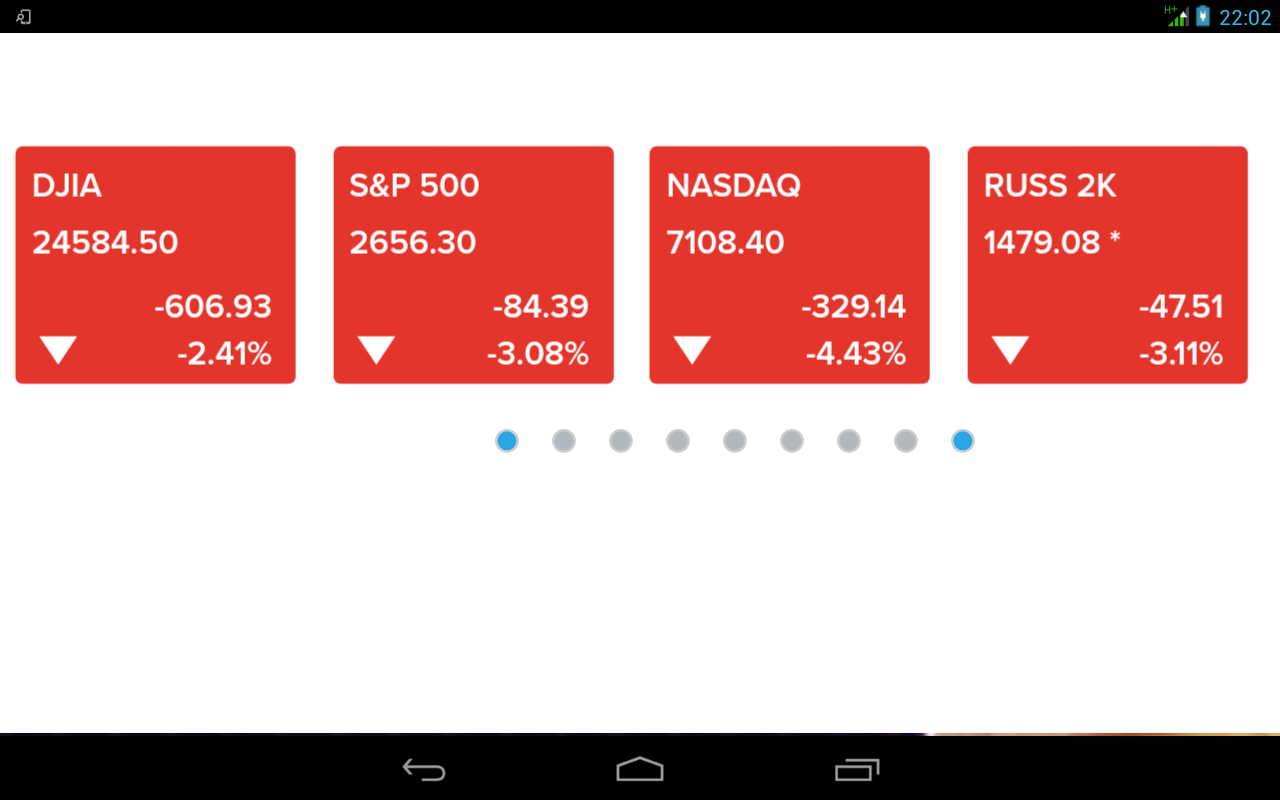Tap the DJIA -606.93 point change
The width and height of the screenshot is (1280, 800).
point(213,306)
